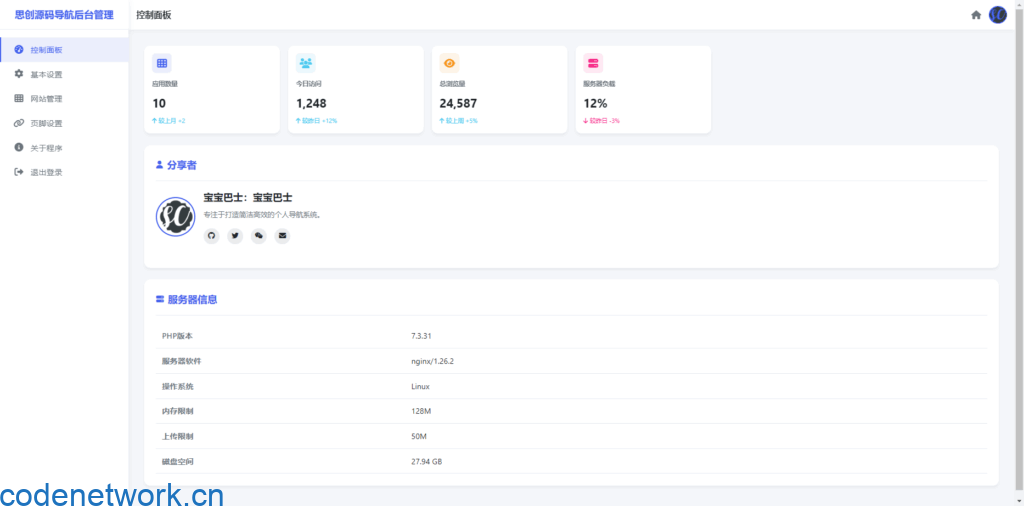Click the blue grid icon on 应用数量 card
The image size is (1024, 506).
coord(162,63)
